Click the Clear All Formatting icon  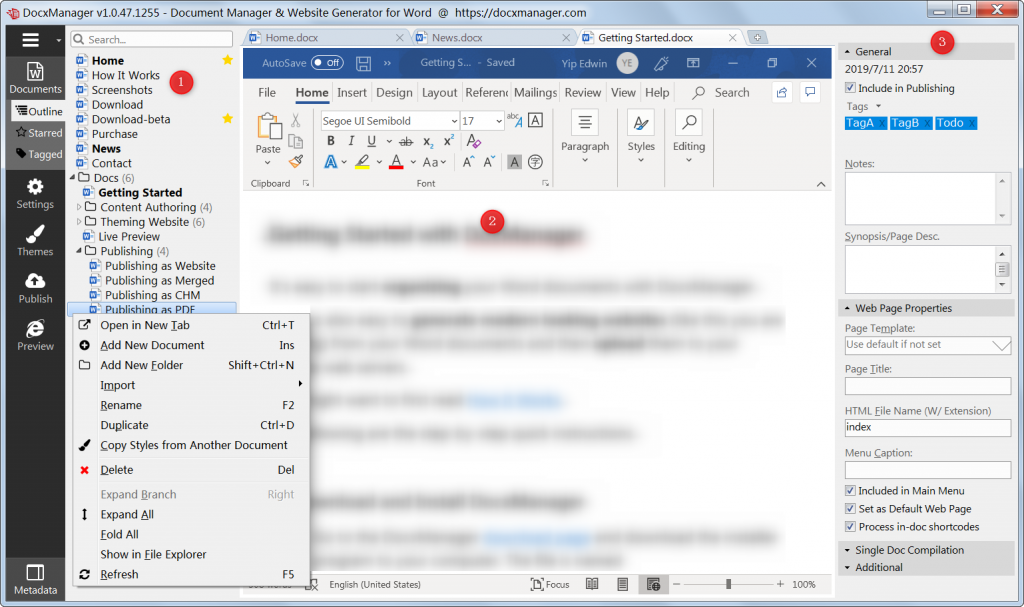click(473, 140)
